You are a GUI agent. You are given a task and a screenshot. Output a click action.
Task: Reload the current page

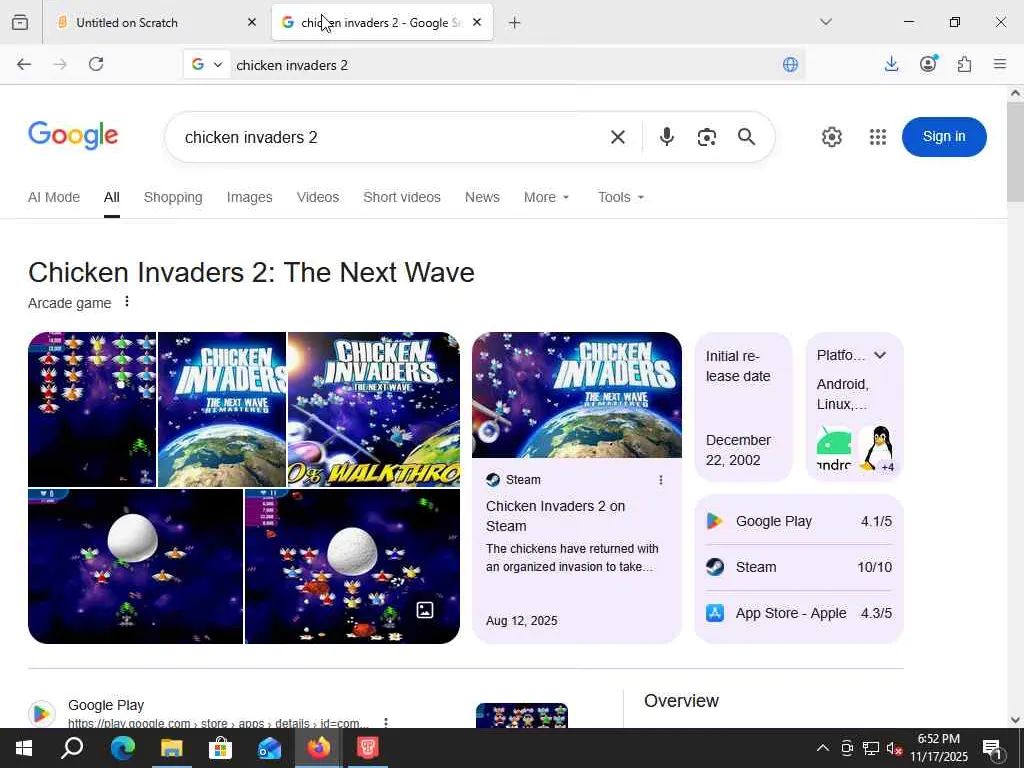96,64
